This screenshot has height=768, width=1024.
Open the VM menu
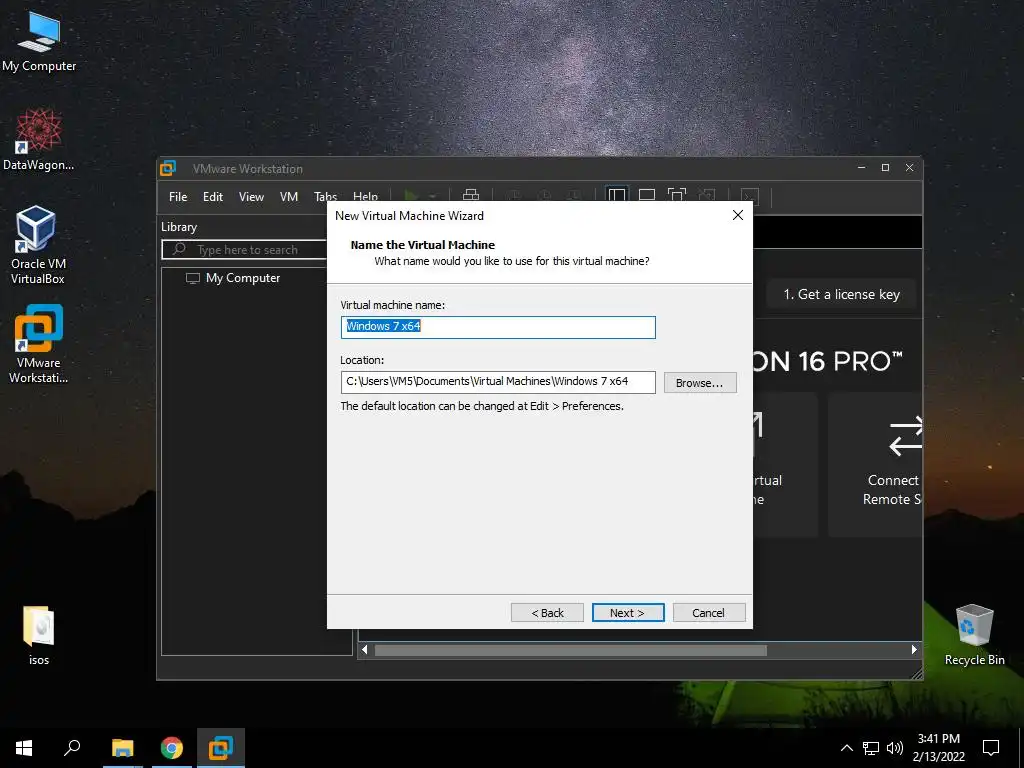pyautogui.click(x=289, y=197)
